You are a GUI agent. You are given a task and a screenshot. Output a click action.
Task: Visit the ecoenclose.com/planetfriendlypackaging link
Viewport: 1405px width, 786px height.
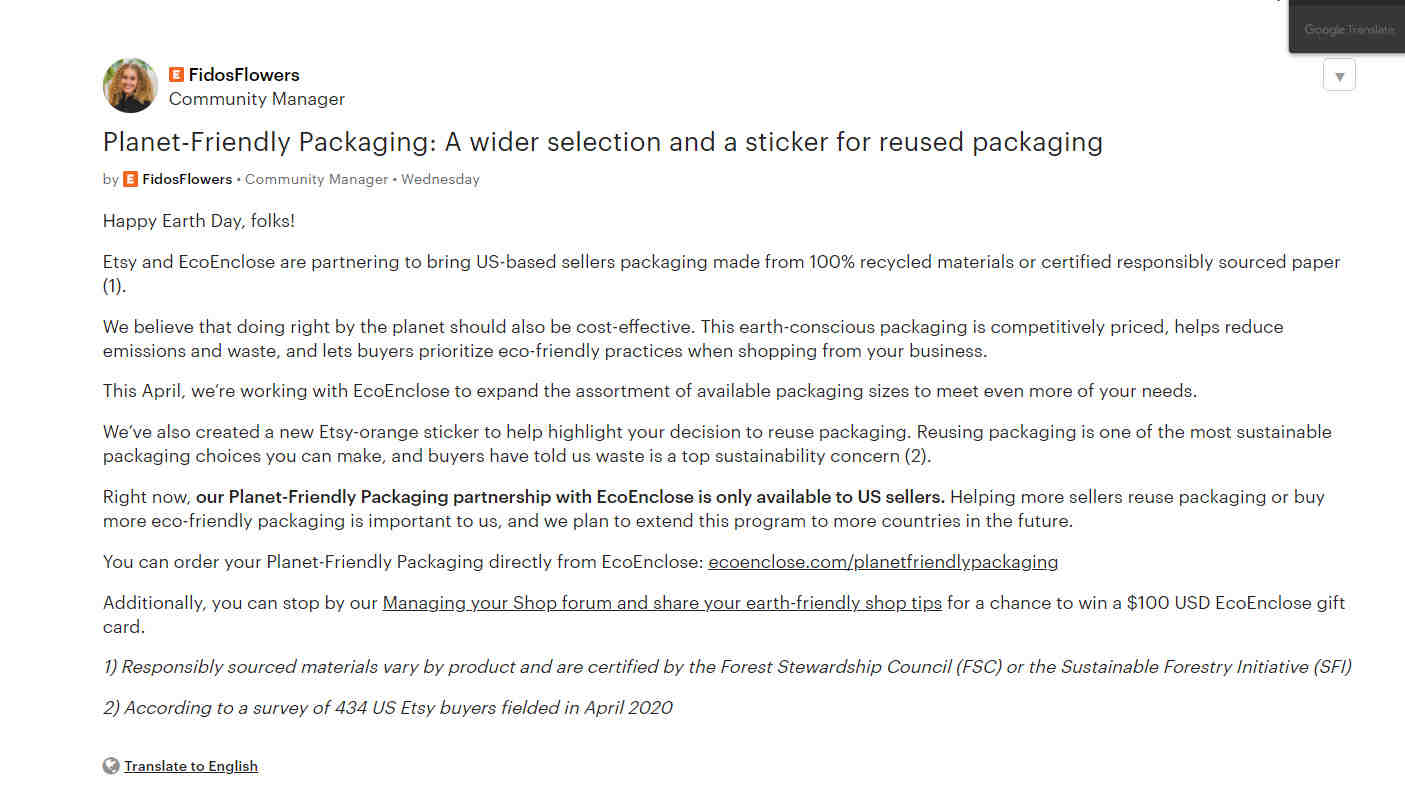click(x=883, y=562)
